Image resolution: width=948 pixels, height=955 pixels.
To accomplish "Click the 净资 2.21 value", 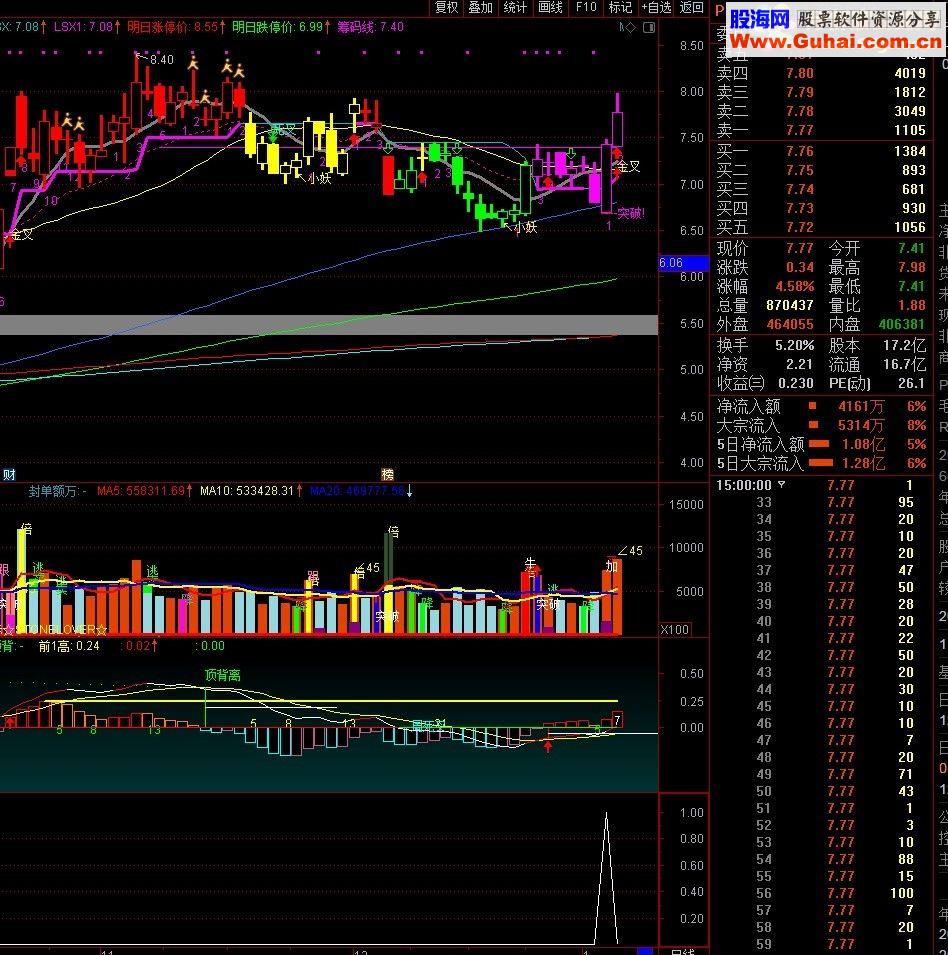I will tap(799, 364).
